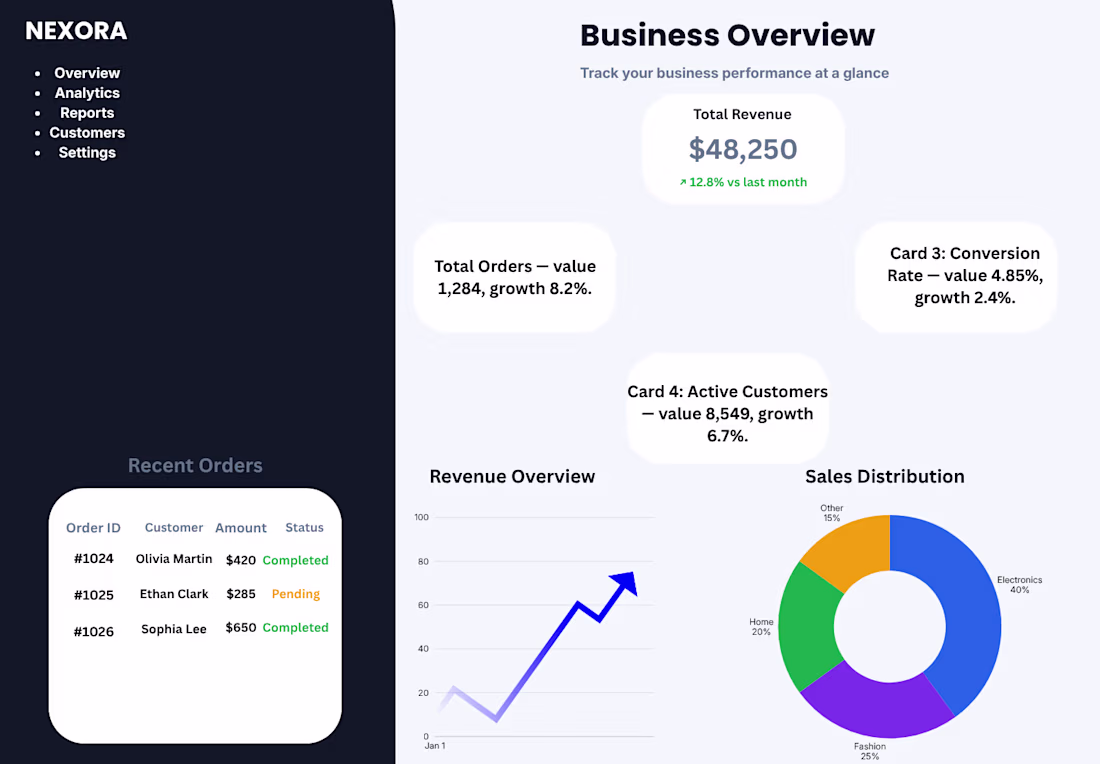Click the Completed status for Sophia Lee
Viewport: 1100px width, 764px height.
tap(295, 627)
